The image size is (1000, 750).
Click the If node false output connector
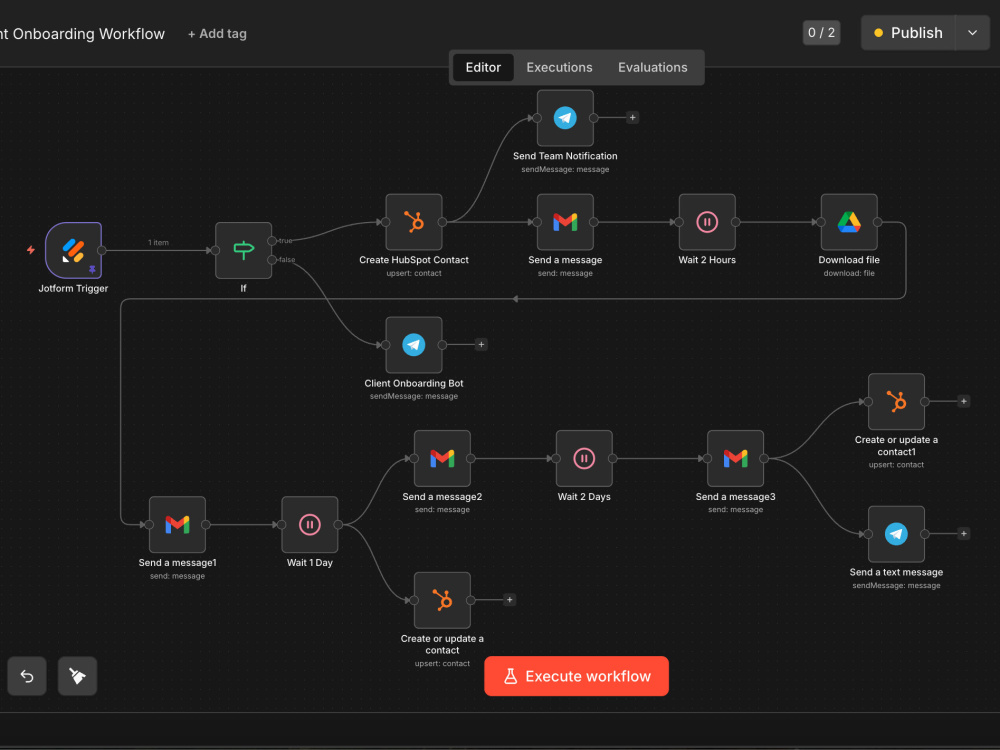272,260
